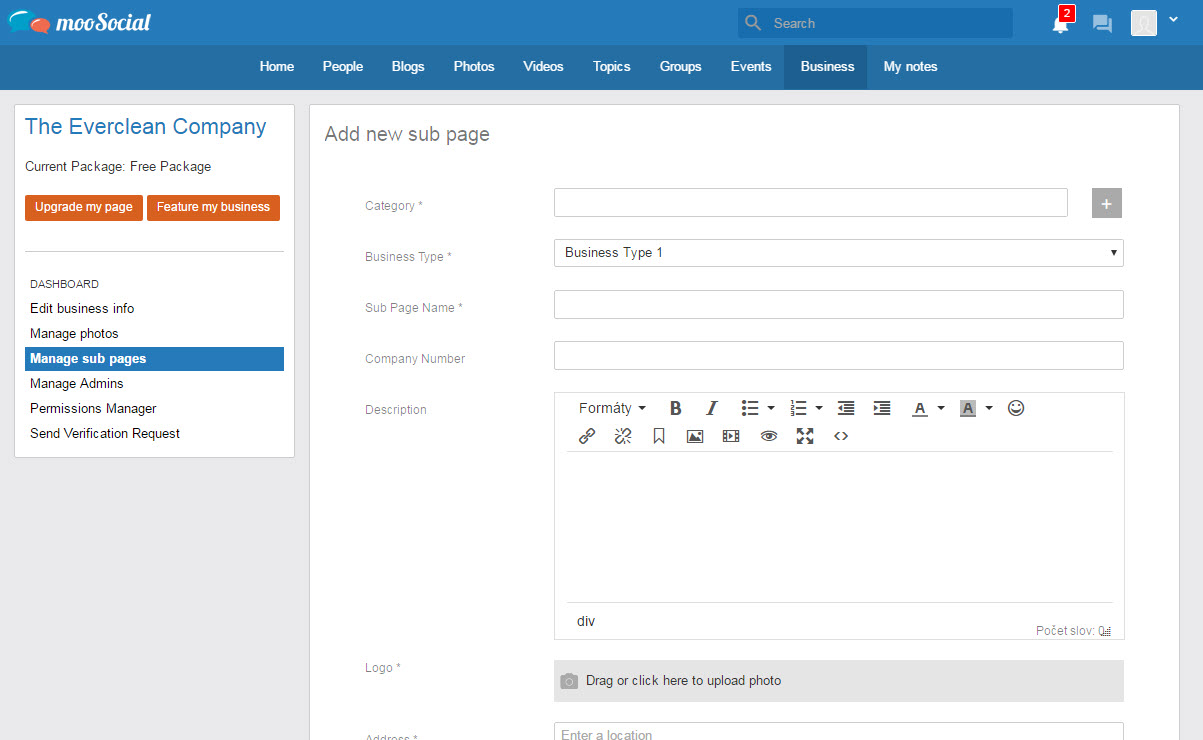This screenshot has width=1203, height=740.
Task: Click the decrease indent icon
Action: click(x=846, y=408)
